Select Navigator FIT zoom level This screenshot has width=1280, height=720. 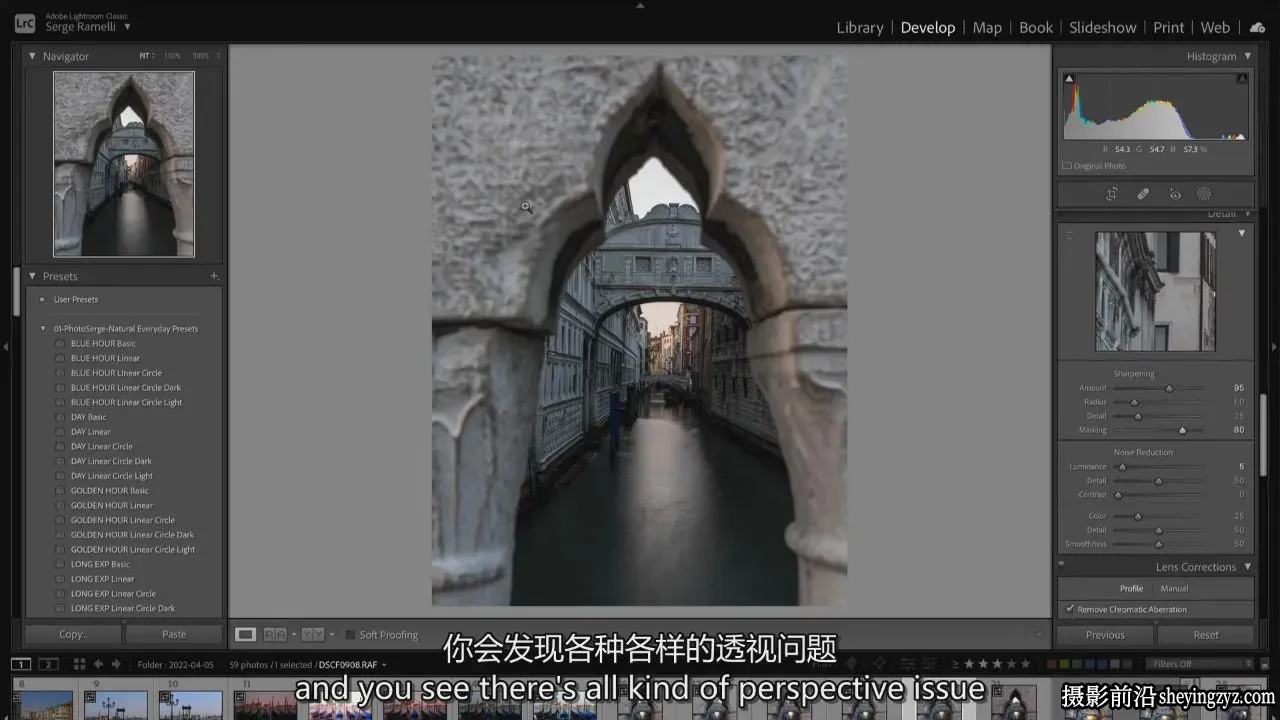tap(144, 56)
